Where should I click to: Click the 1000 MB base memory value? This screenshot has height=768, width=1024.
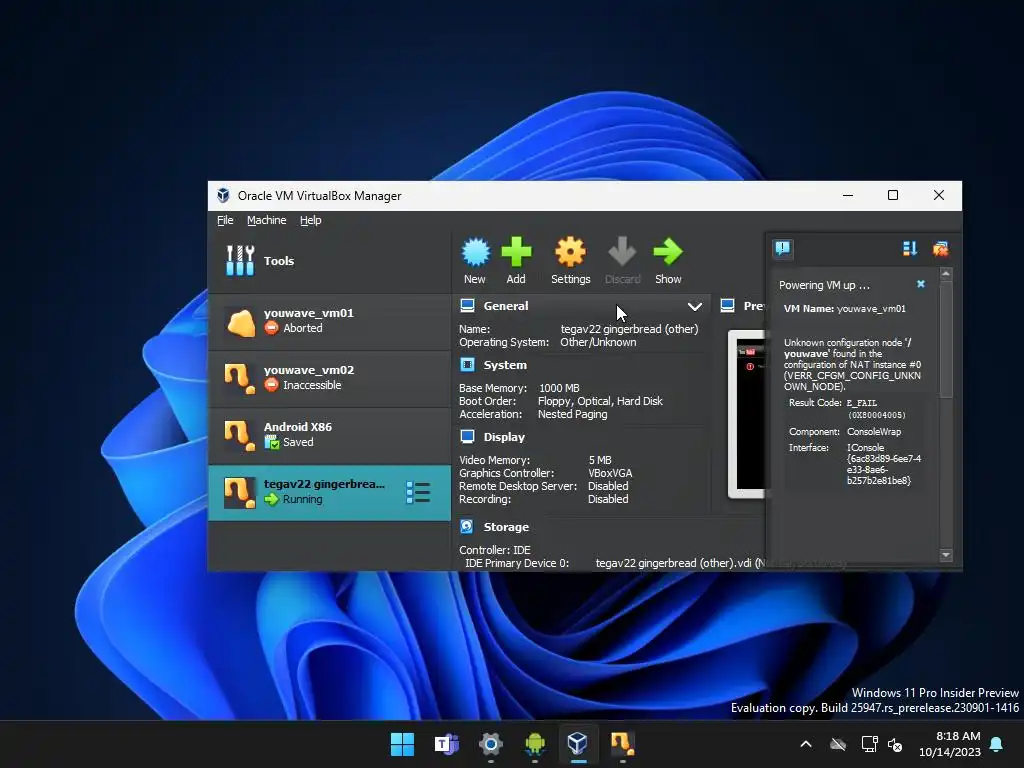(x=559, y=388)
